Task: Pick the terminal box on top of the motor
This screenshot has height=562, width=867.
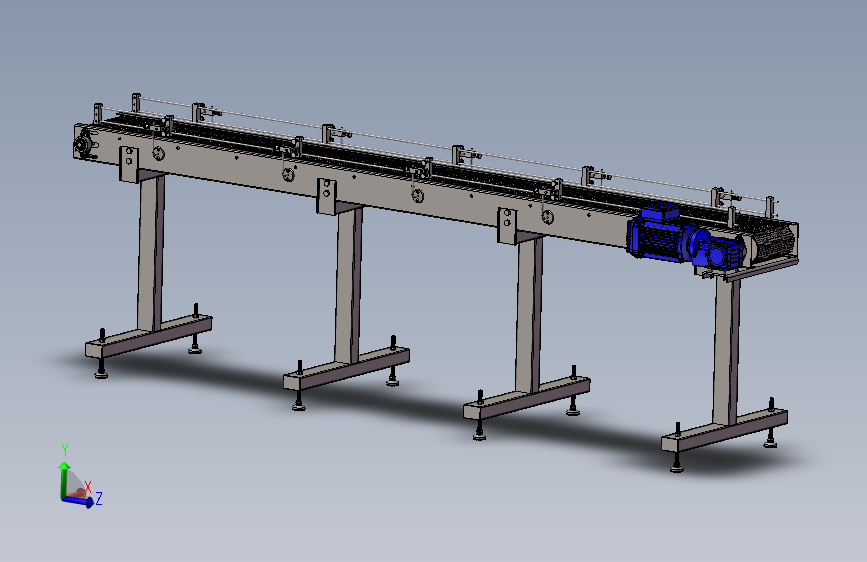Action: click(660, 212)
